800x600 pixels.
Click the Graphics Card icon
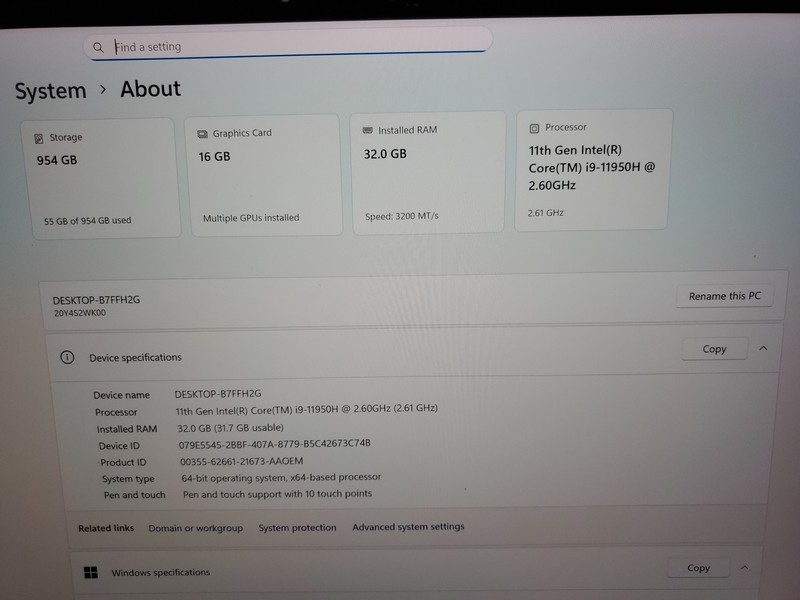click(x=203, y=134)
